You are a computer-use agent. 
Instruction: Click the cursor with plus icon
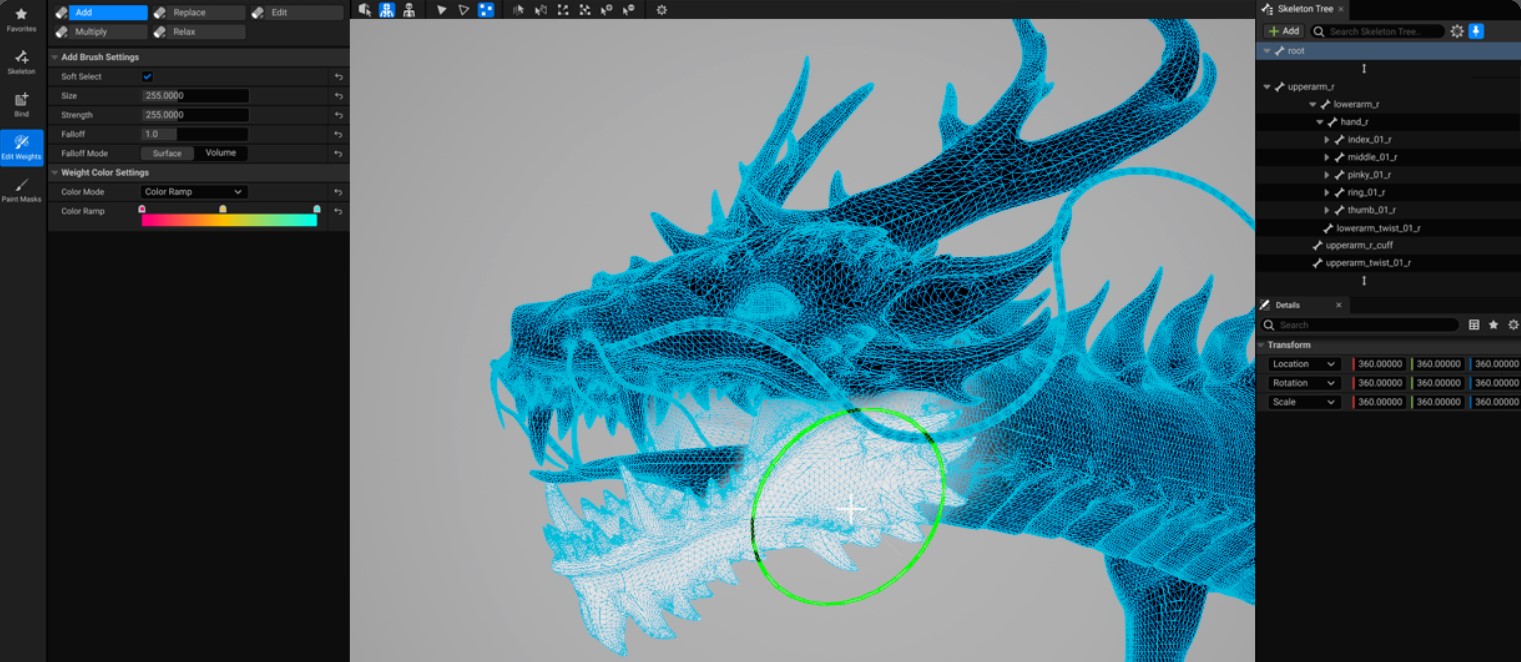click(x=606, y=10)
